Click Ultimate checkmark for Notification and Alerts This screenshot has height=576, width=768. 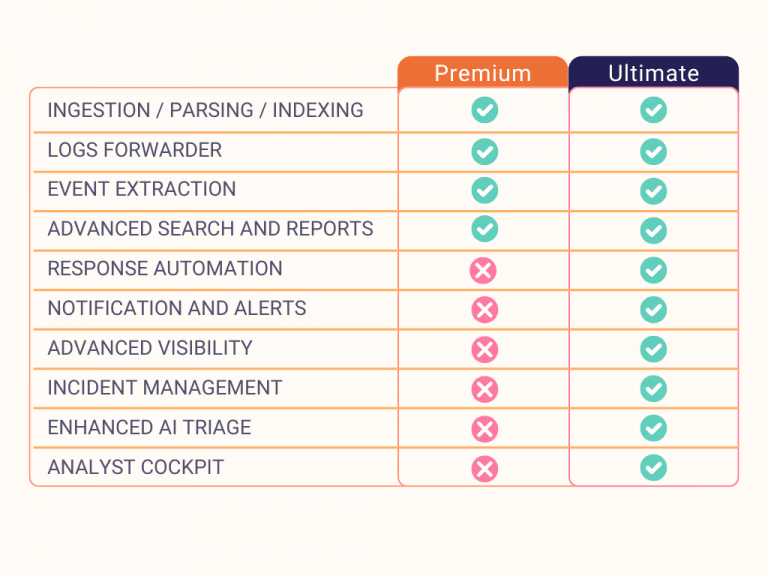653,310
